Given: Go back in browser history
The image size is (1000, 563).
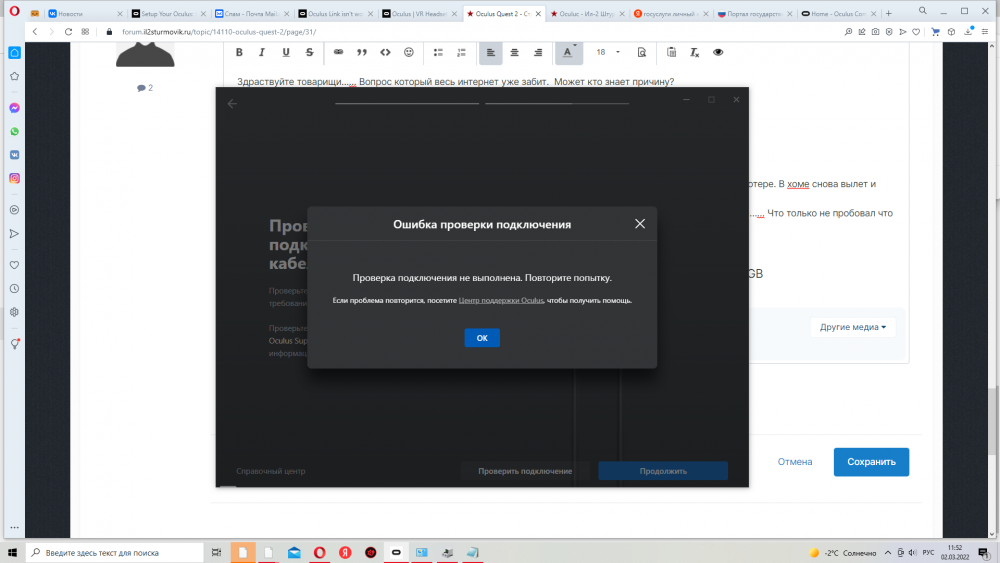Looking at the screenshot, I should click(35, 32).
